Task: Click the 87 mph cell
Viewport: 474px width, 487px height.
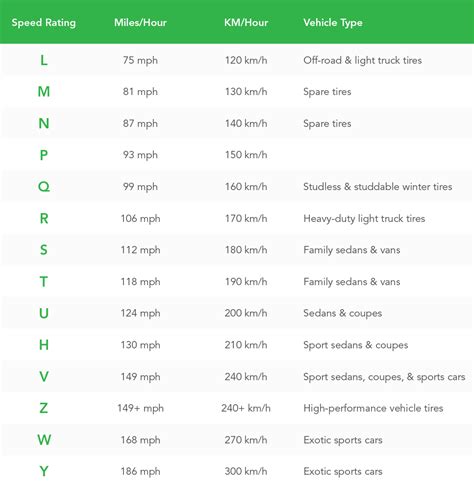Action: coord(140,124)
